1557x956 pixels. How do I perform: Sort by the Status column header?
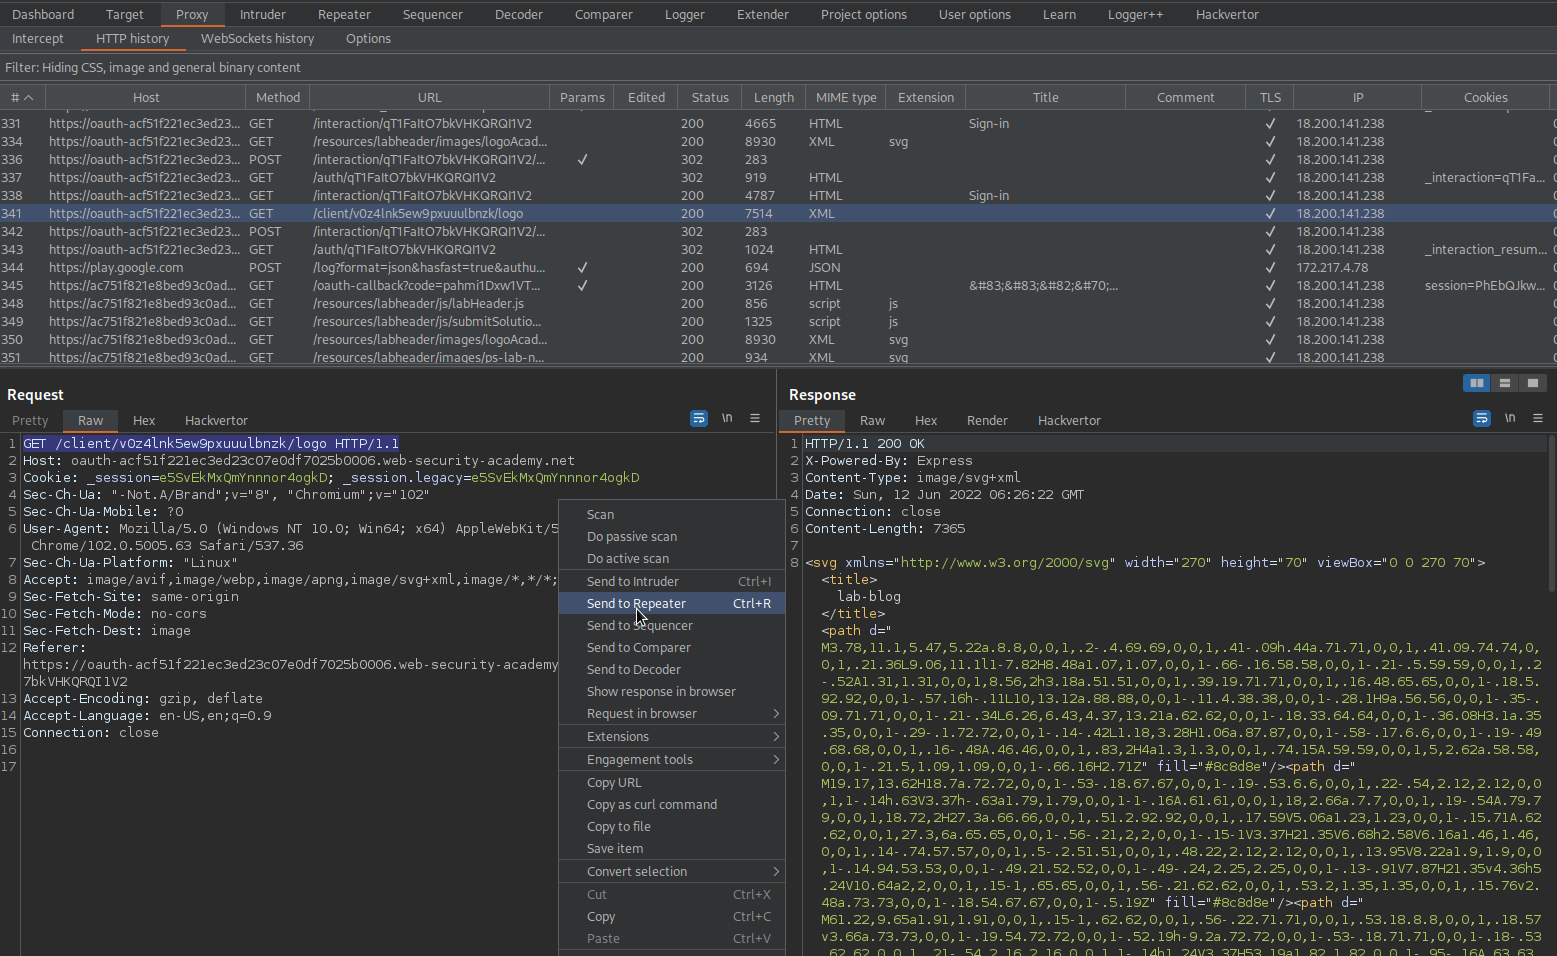710,97
